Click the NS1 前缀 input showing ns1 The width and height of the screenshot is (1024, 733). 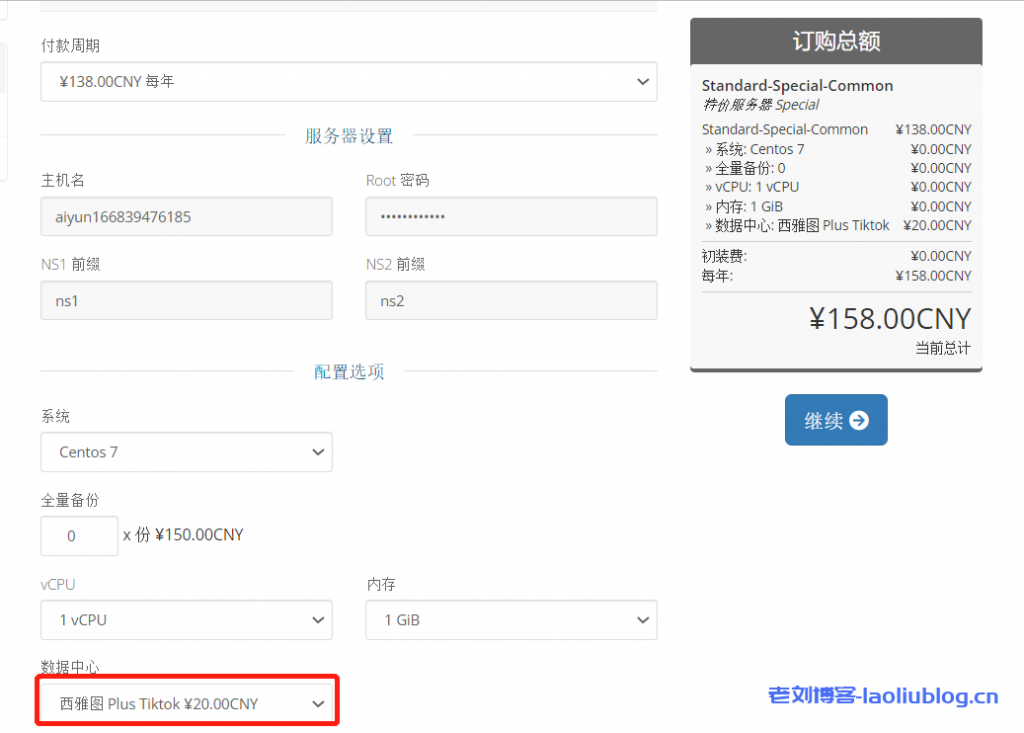[x=186, y=300]
